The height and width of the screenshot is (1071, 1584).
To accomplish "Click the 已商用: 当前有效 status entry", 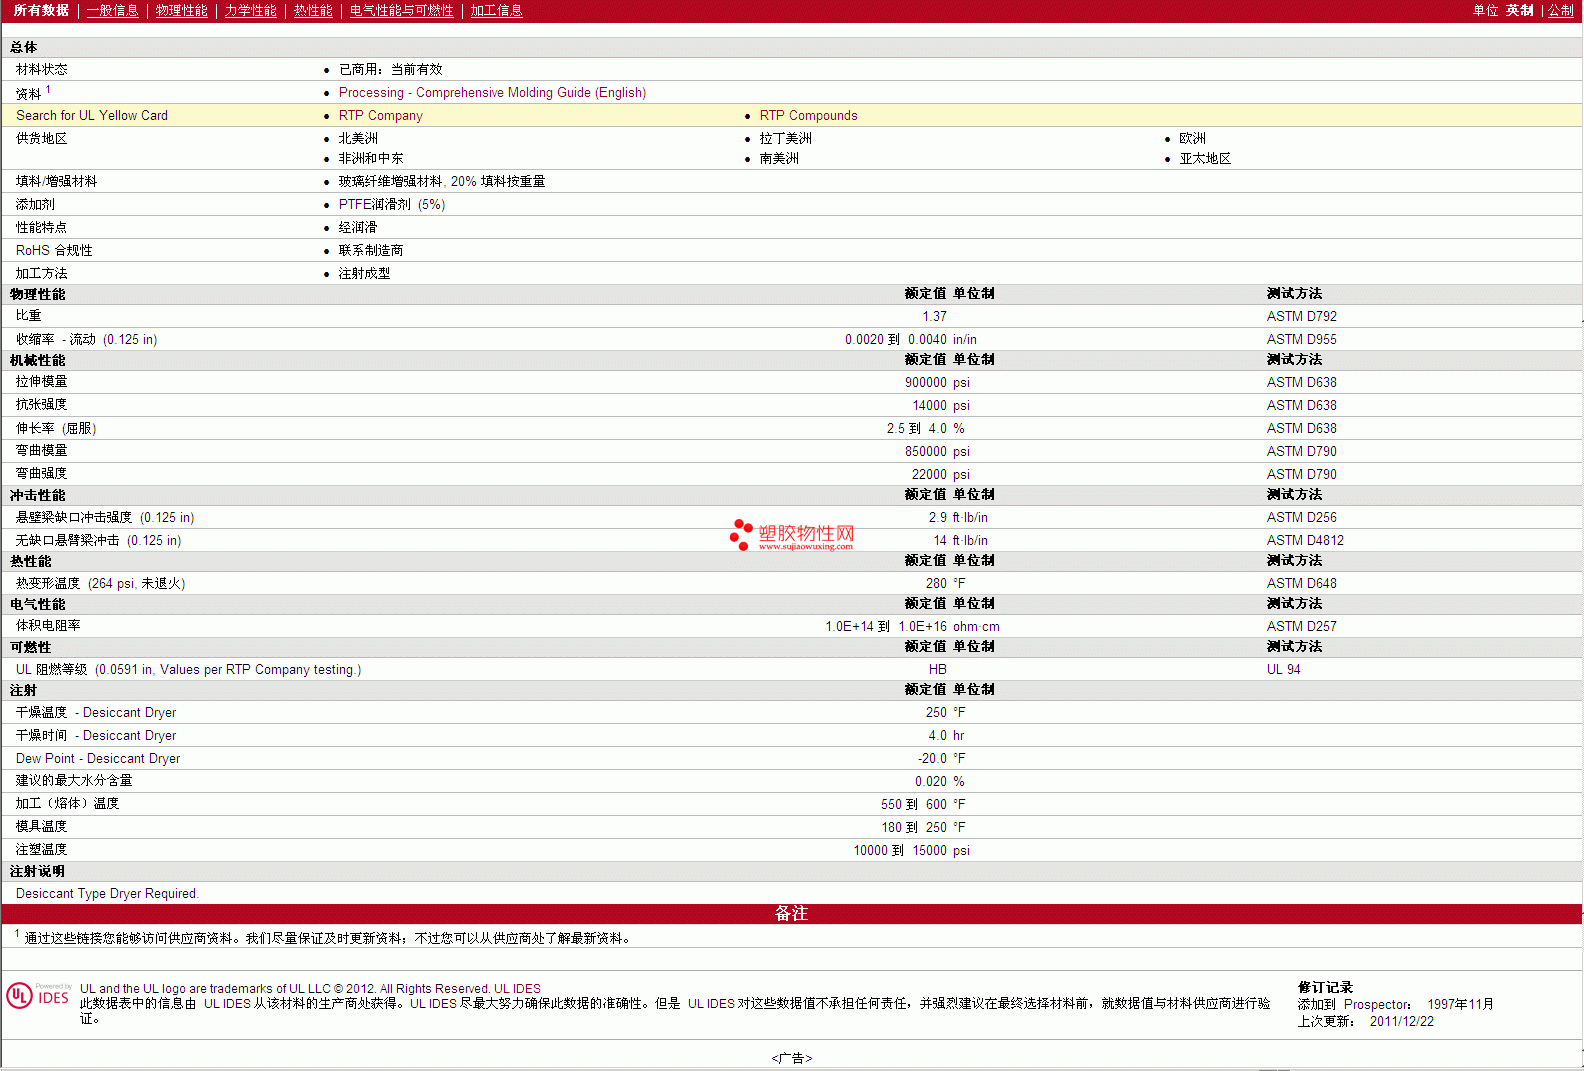I will coord(390,69).
